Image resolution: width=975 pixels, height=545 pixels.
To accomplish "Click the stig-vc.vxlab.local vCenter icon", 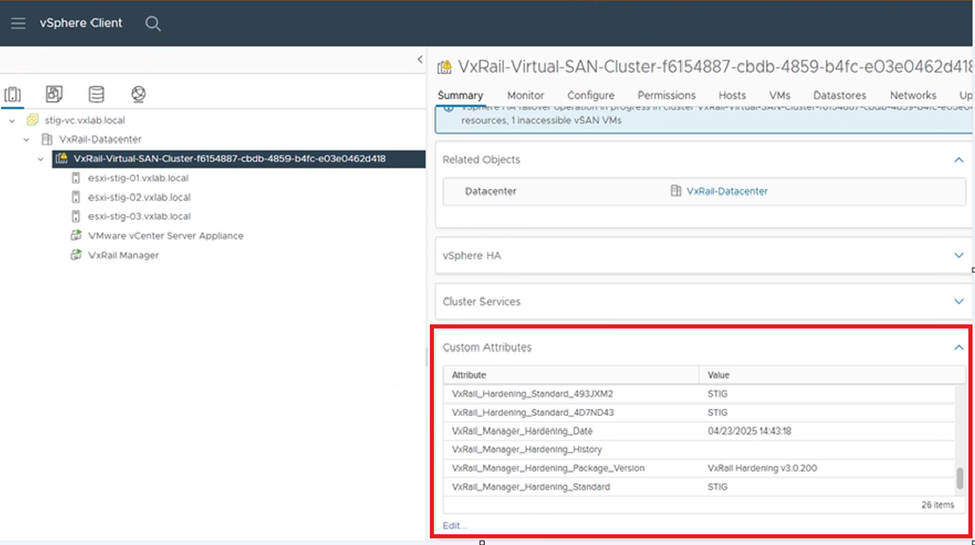I will pos(32,120).
